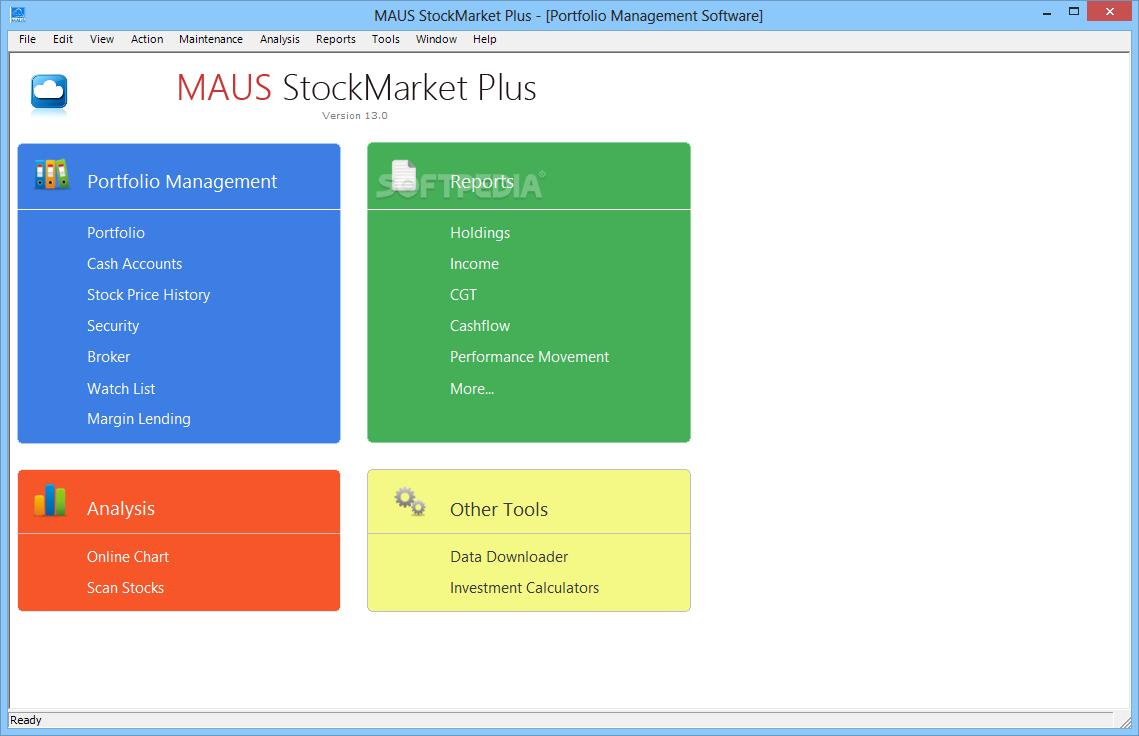Open the Window menu

(436, 39)
